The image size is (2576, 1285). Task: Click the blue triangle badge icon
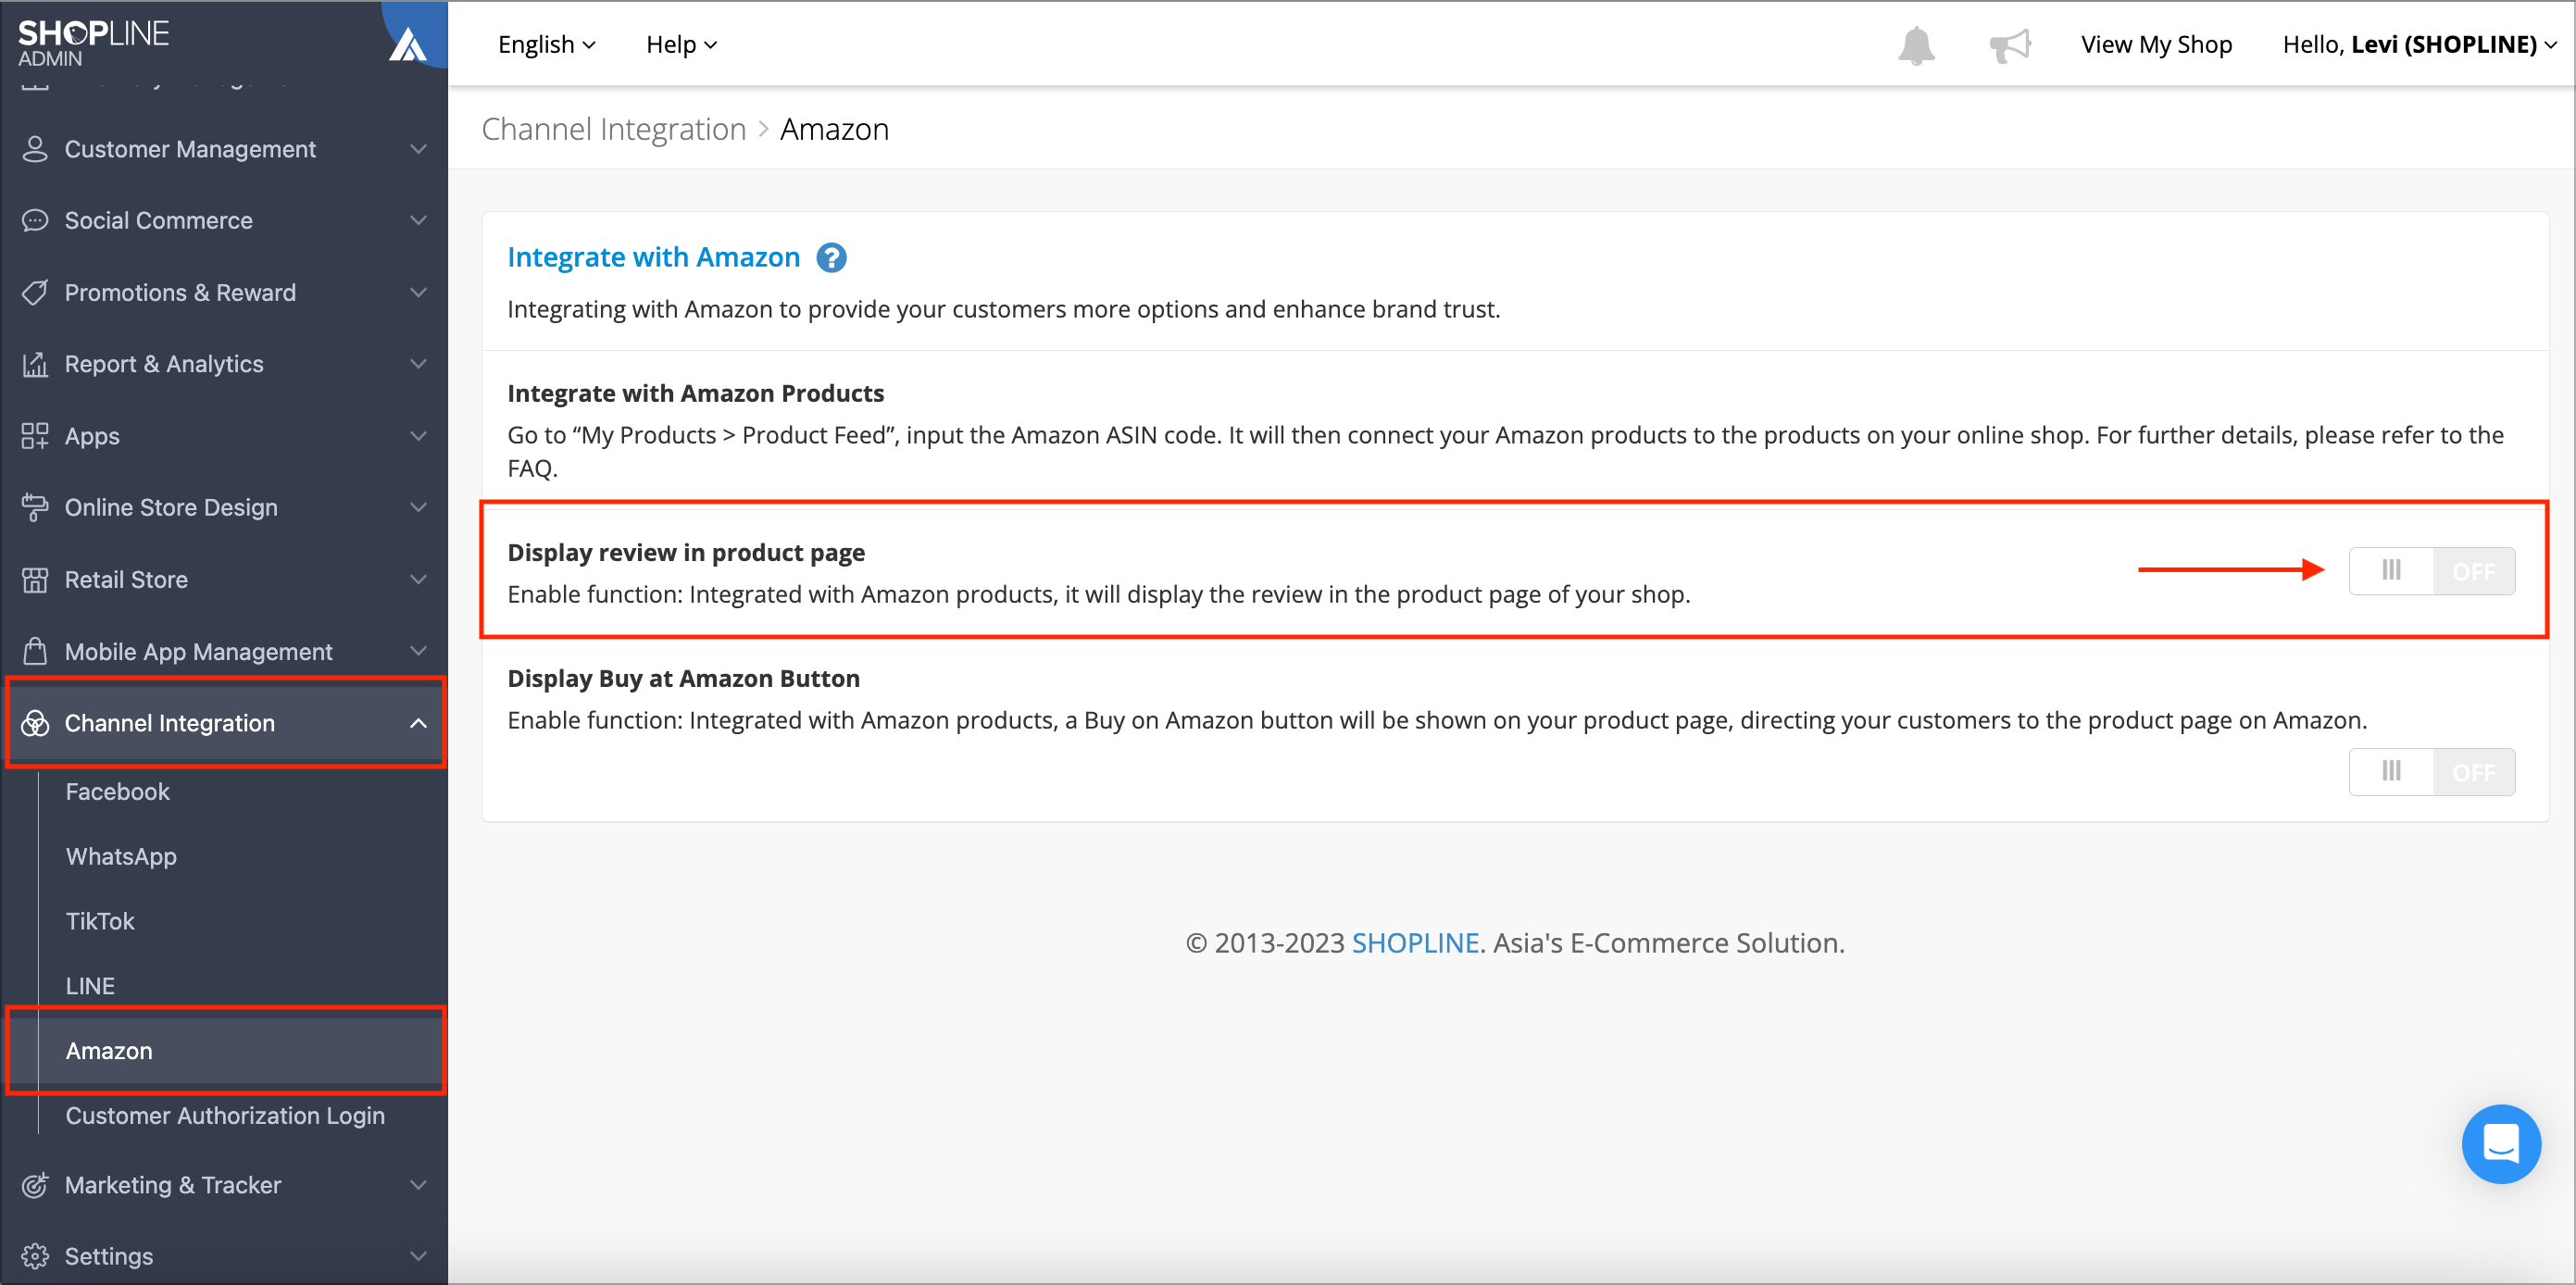(408, 44)
